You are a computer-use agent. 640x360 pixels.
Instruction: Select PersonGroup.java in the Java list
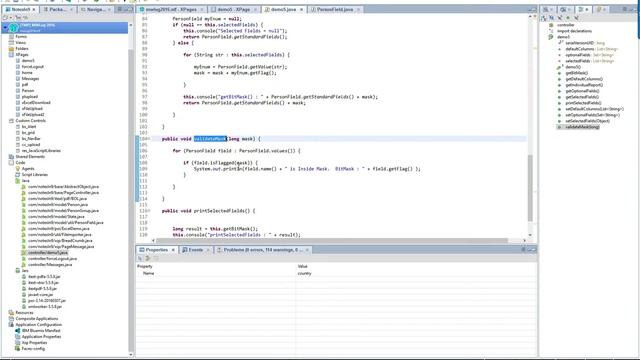(x=63, y=211)
